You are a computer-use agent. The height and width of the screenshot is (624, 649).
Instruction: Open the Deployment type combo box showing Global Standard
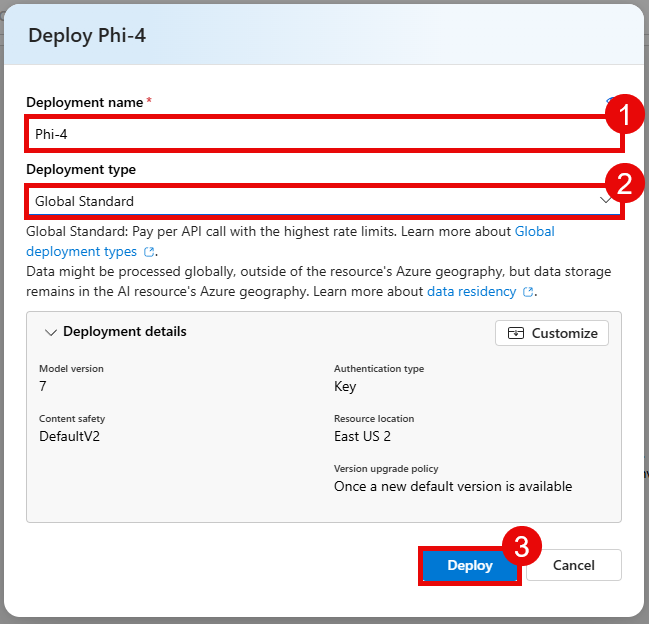[310, 201]
